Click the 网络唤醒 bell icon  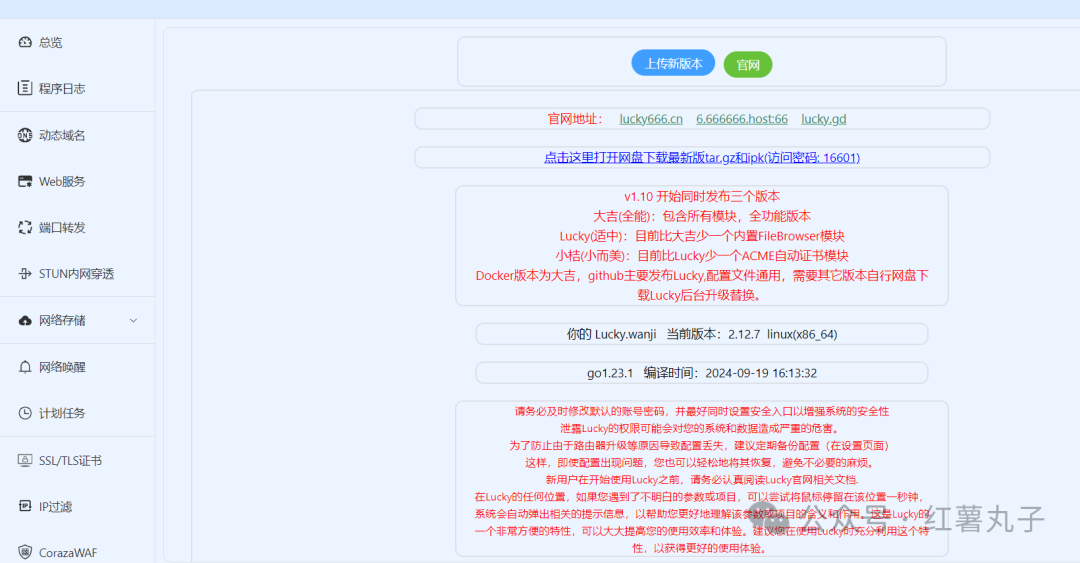[x=25, y=367]
